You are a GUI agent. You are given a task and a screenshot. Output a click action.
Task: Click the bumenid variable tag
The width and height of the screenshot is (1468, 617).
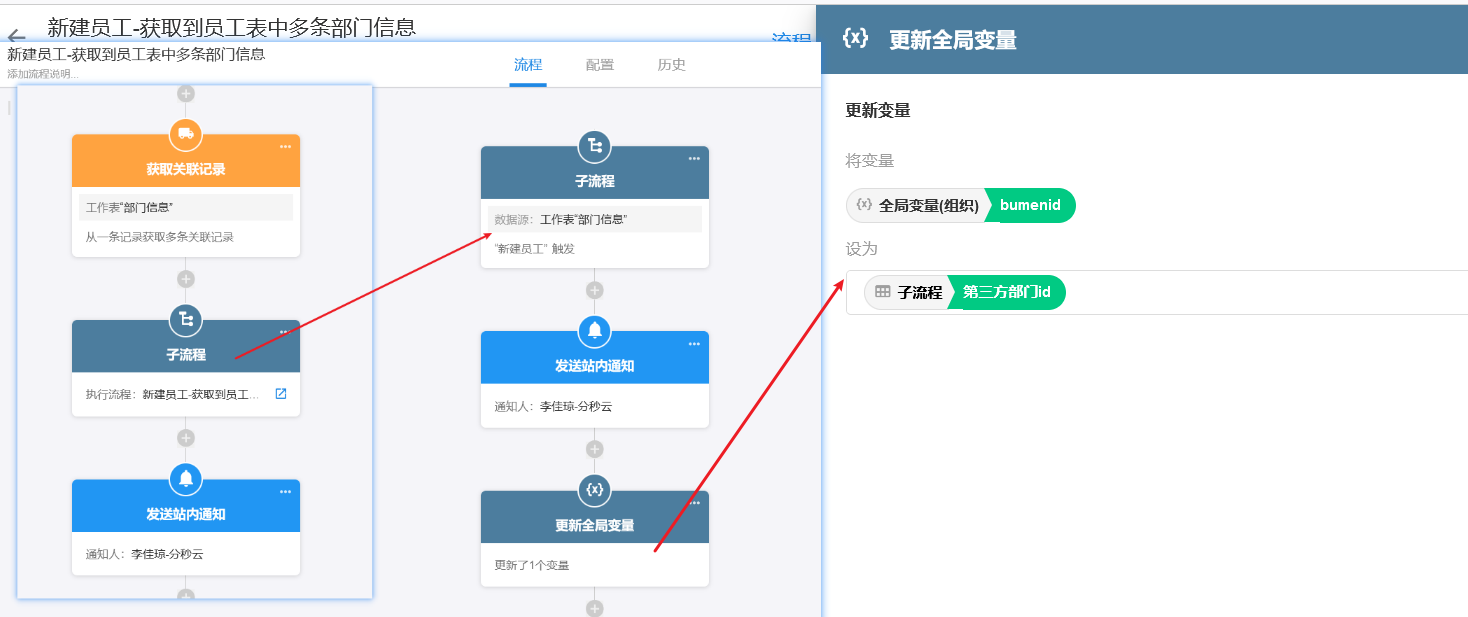[x=1030, y=205]
